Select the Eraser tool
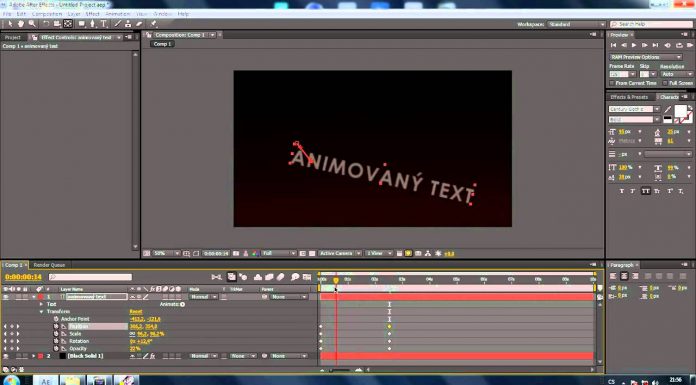696x385 pixels. [x=139, y=24]
